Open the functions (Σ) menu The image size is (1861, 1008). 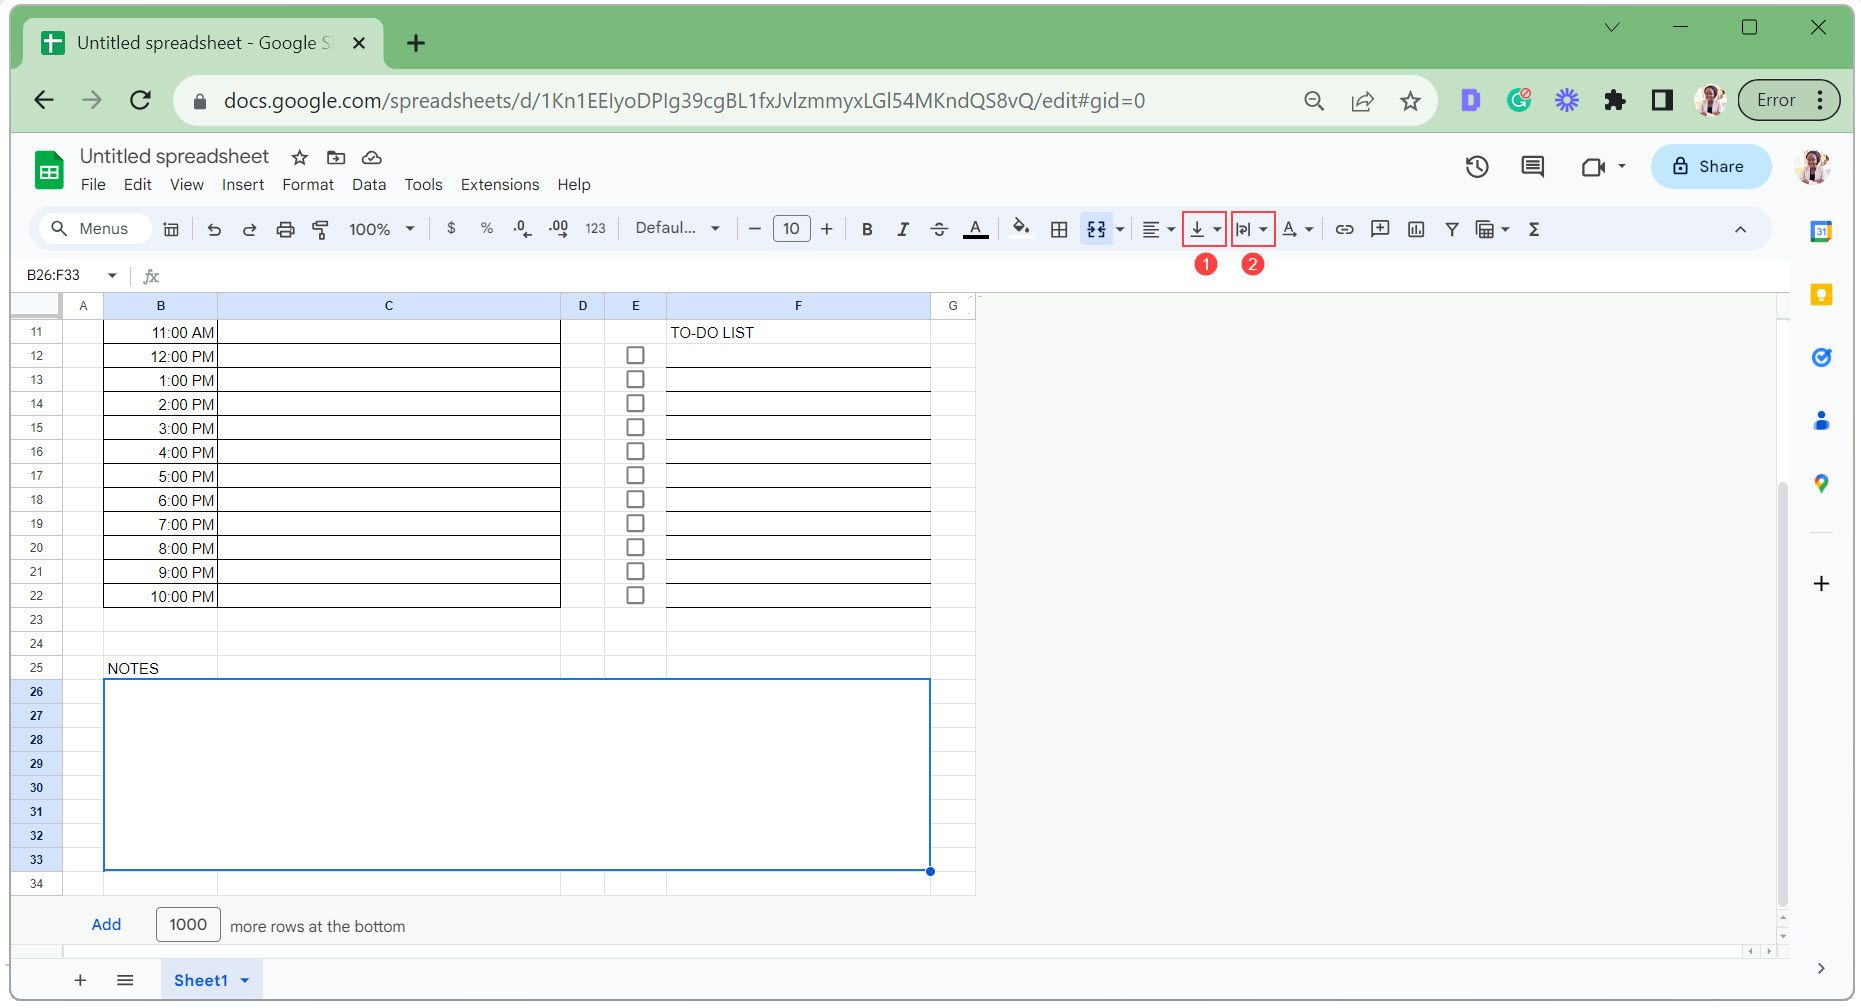pos(1533,228)
